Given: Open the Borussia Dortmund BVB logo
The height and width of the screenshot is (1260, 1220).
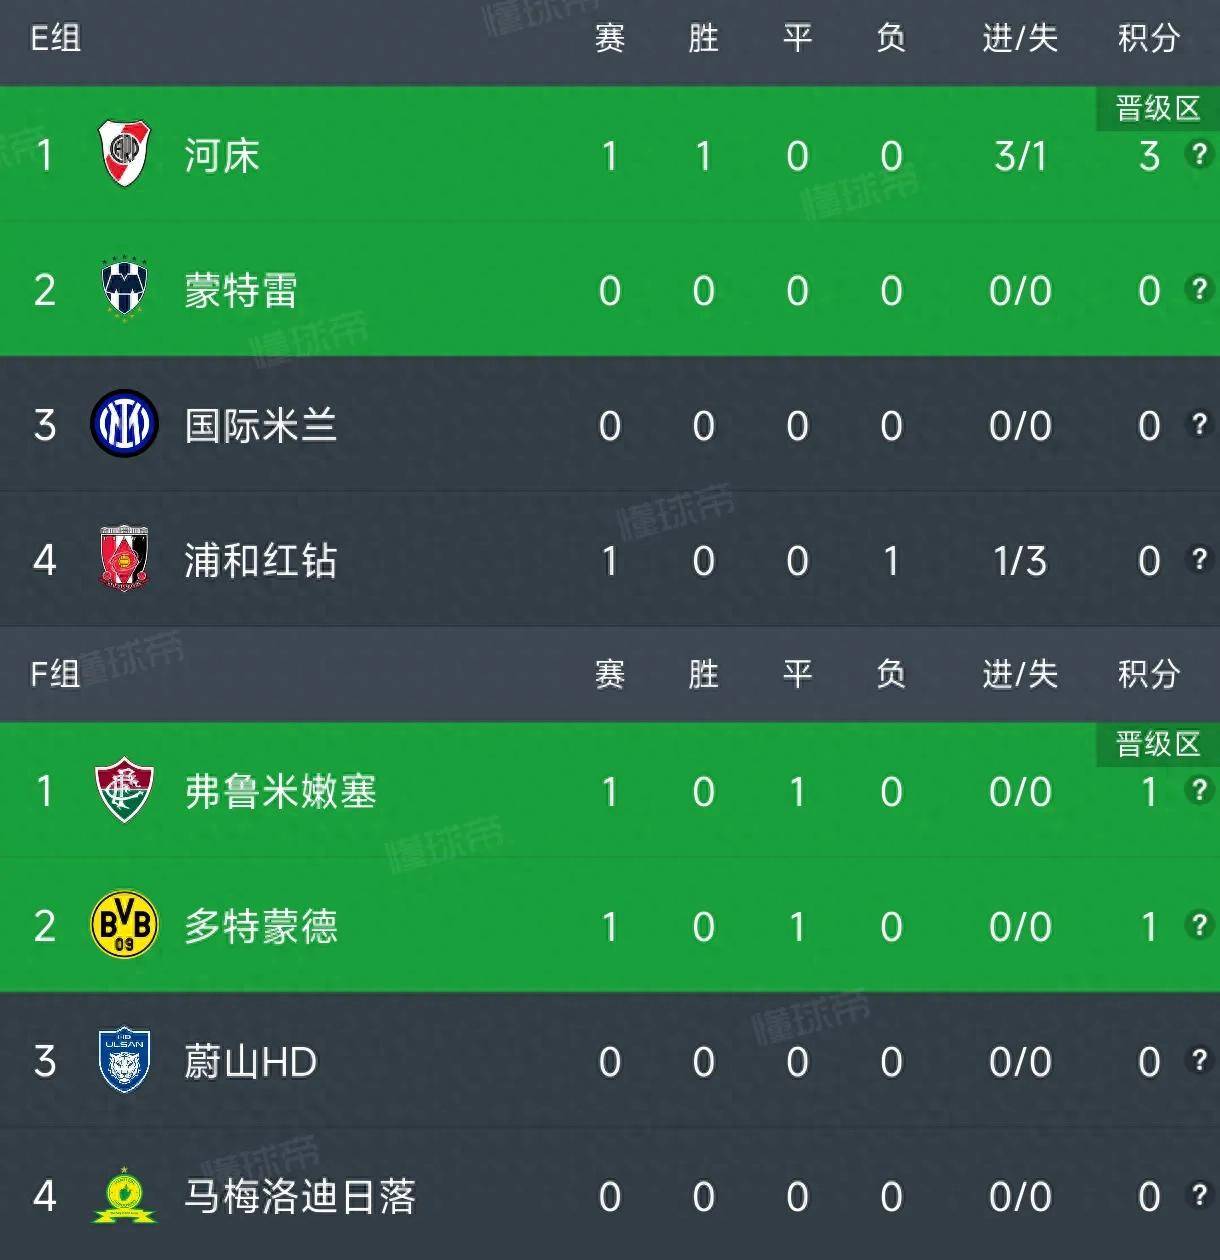Looking at the screenshot, I should click(x=124, y=925).
